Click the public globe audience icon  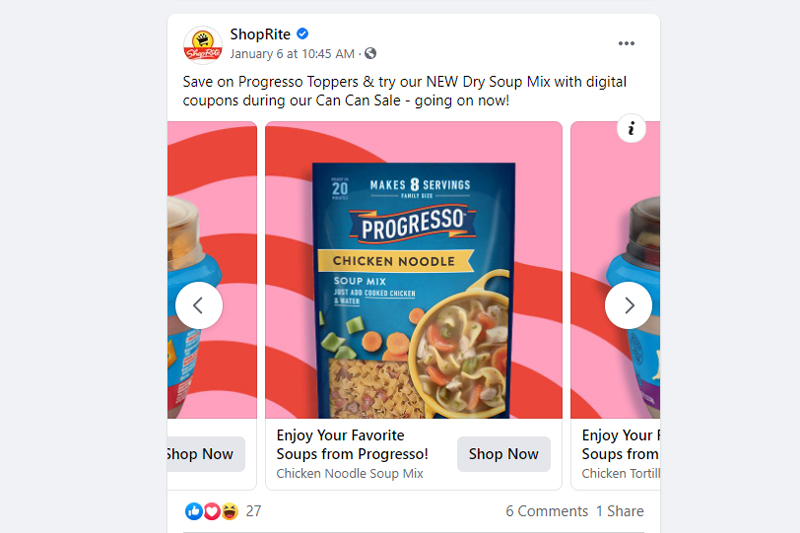click(370, 53)
